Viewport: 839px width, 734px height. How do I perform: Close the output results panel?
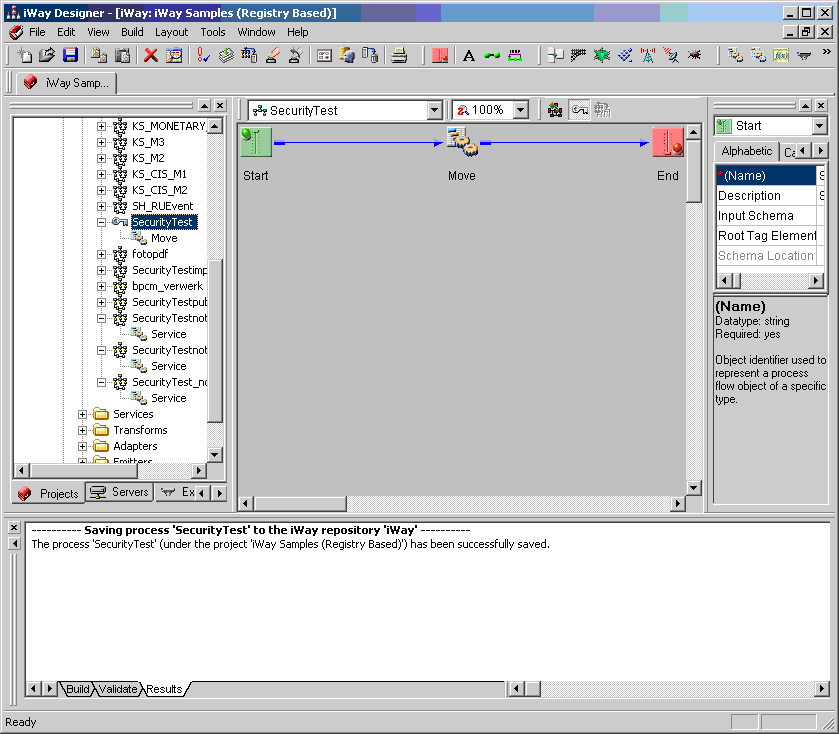click(14, 527)
